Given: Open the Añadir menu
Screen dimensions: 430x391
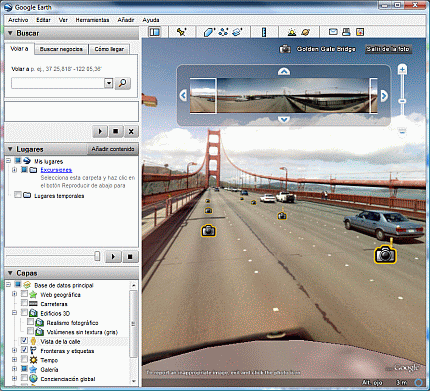Looking at the screenshot, I should (126, 20).
